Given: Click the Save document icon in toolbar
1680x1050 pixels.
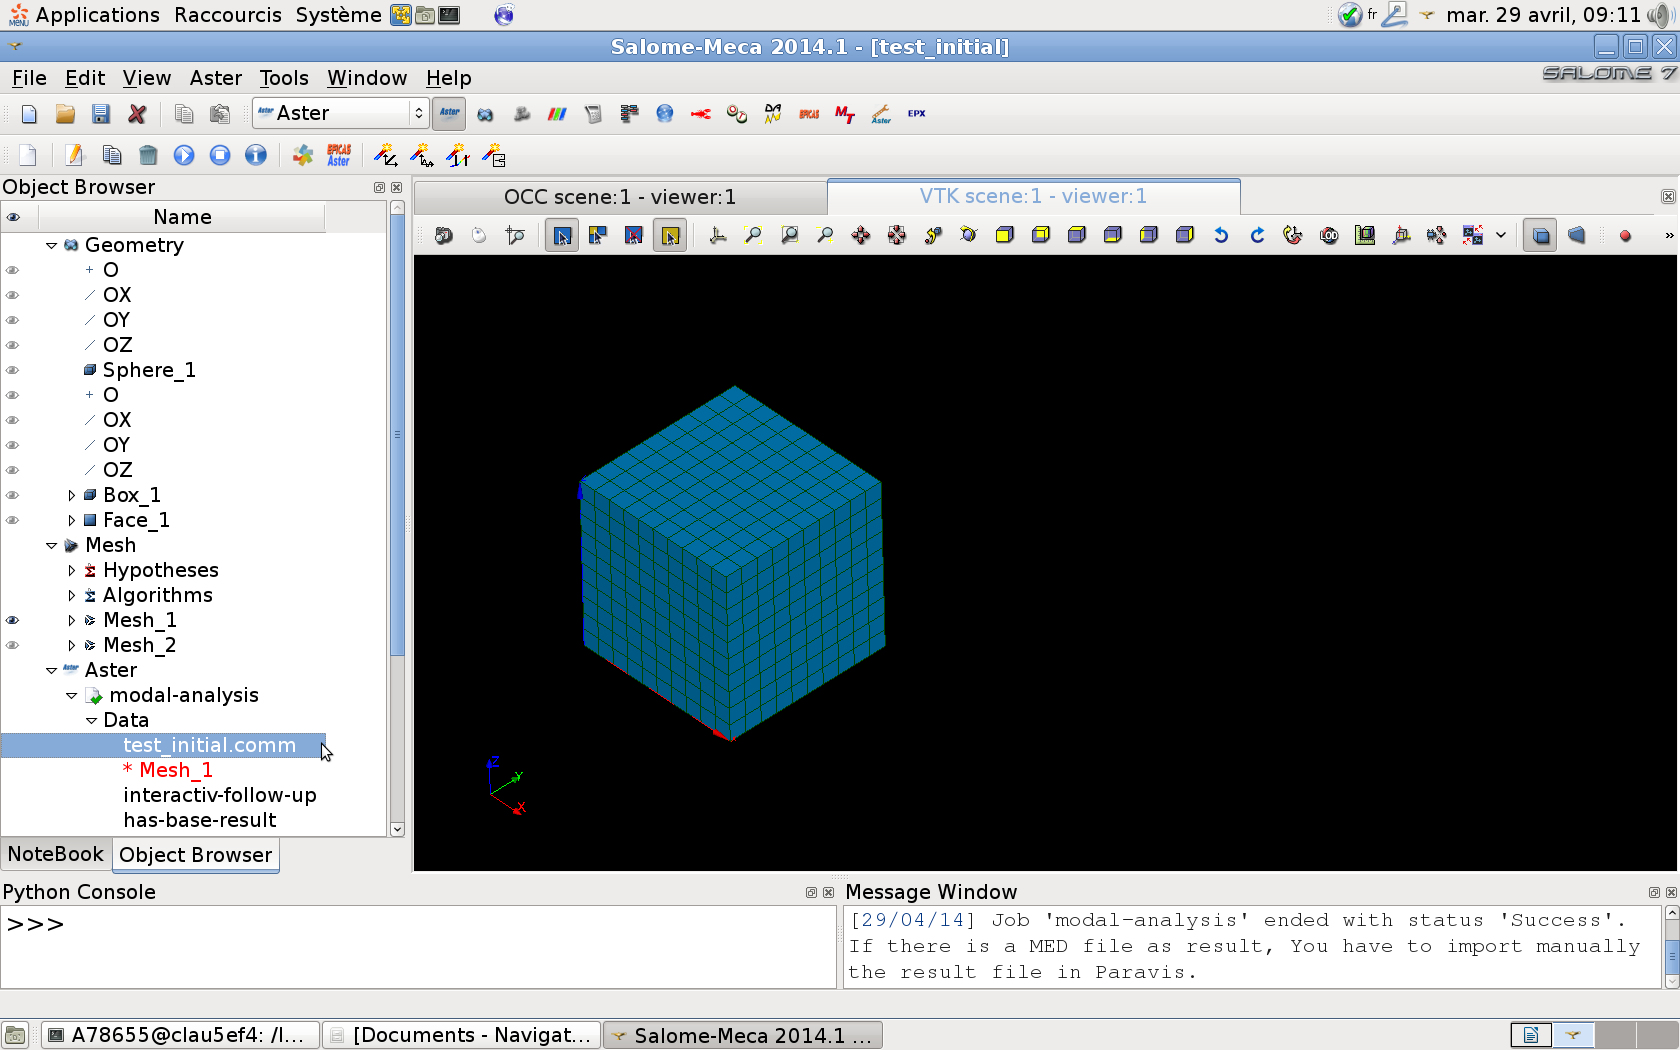Looking at the screenshot, I should [x=101, y=114].
